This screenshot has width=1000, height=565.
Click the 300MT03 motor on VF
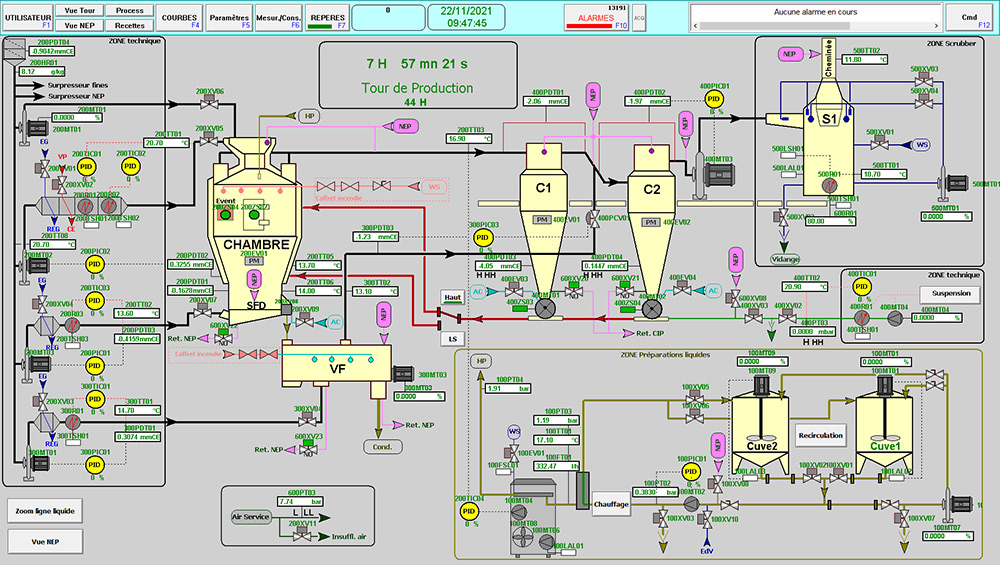[x=403, y=374]
